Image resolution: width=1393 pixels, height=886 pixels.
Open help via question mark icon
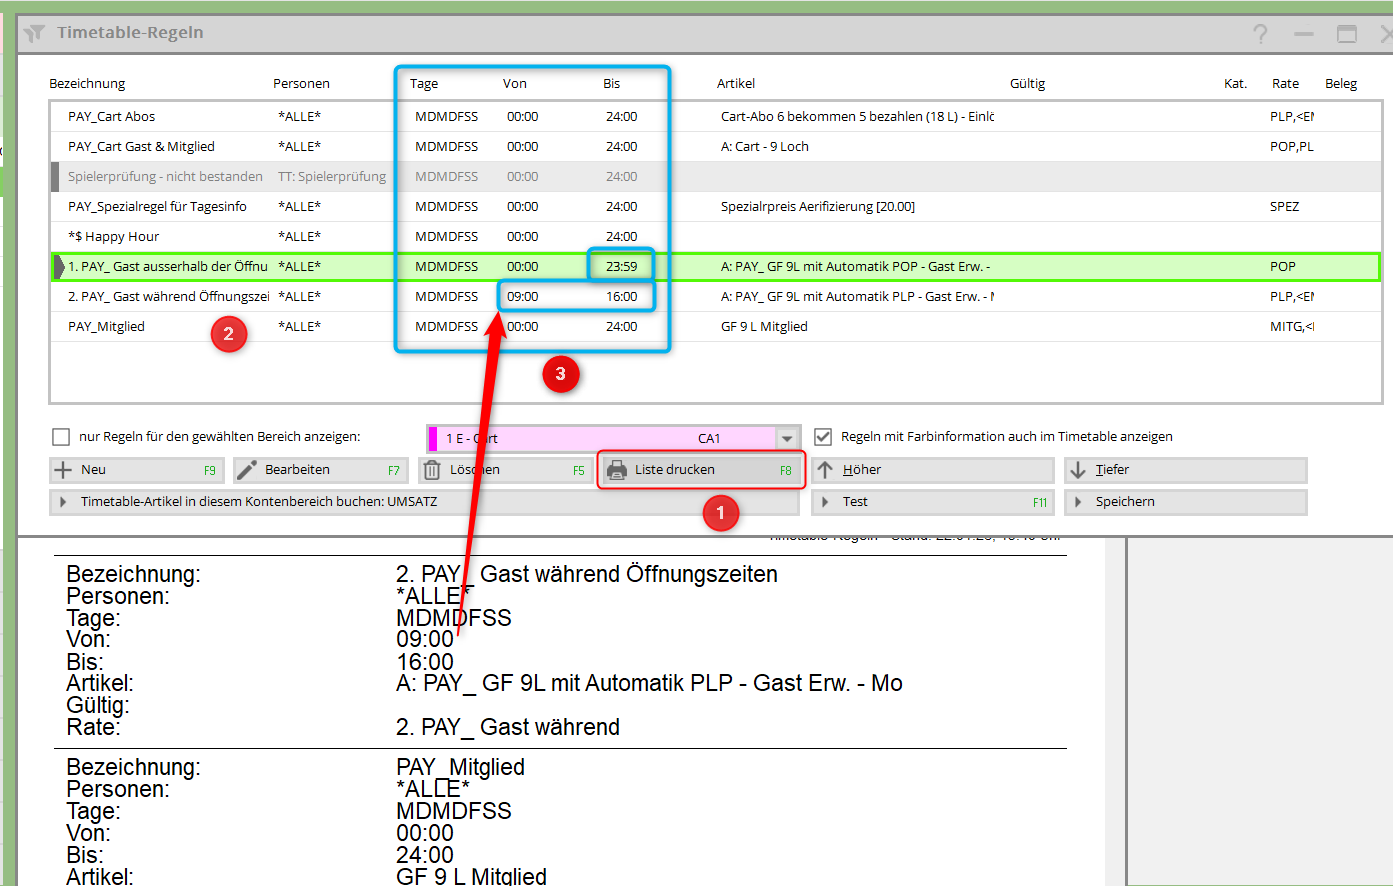click(x=1260, y=34)
